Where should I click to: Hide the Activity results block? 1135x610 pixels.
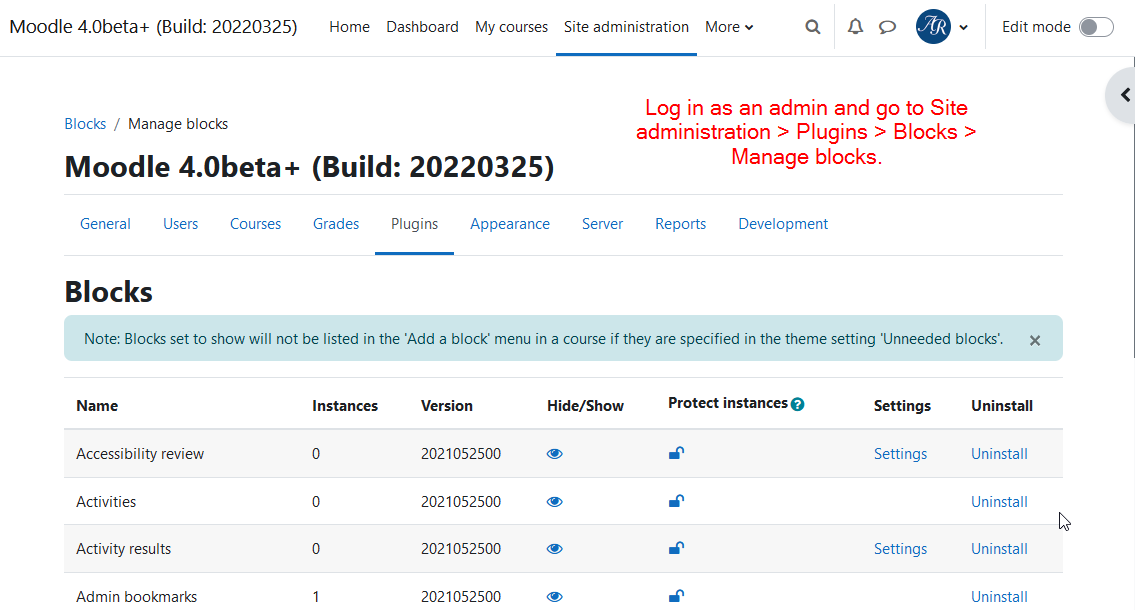tap(554, 548)
